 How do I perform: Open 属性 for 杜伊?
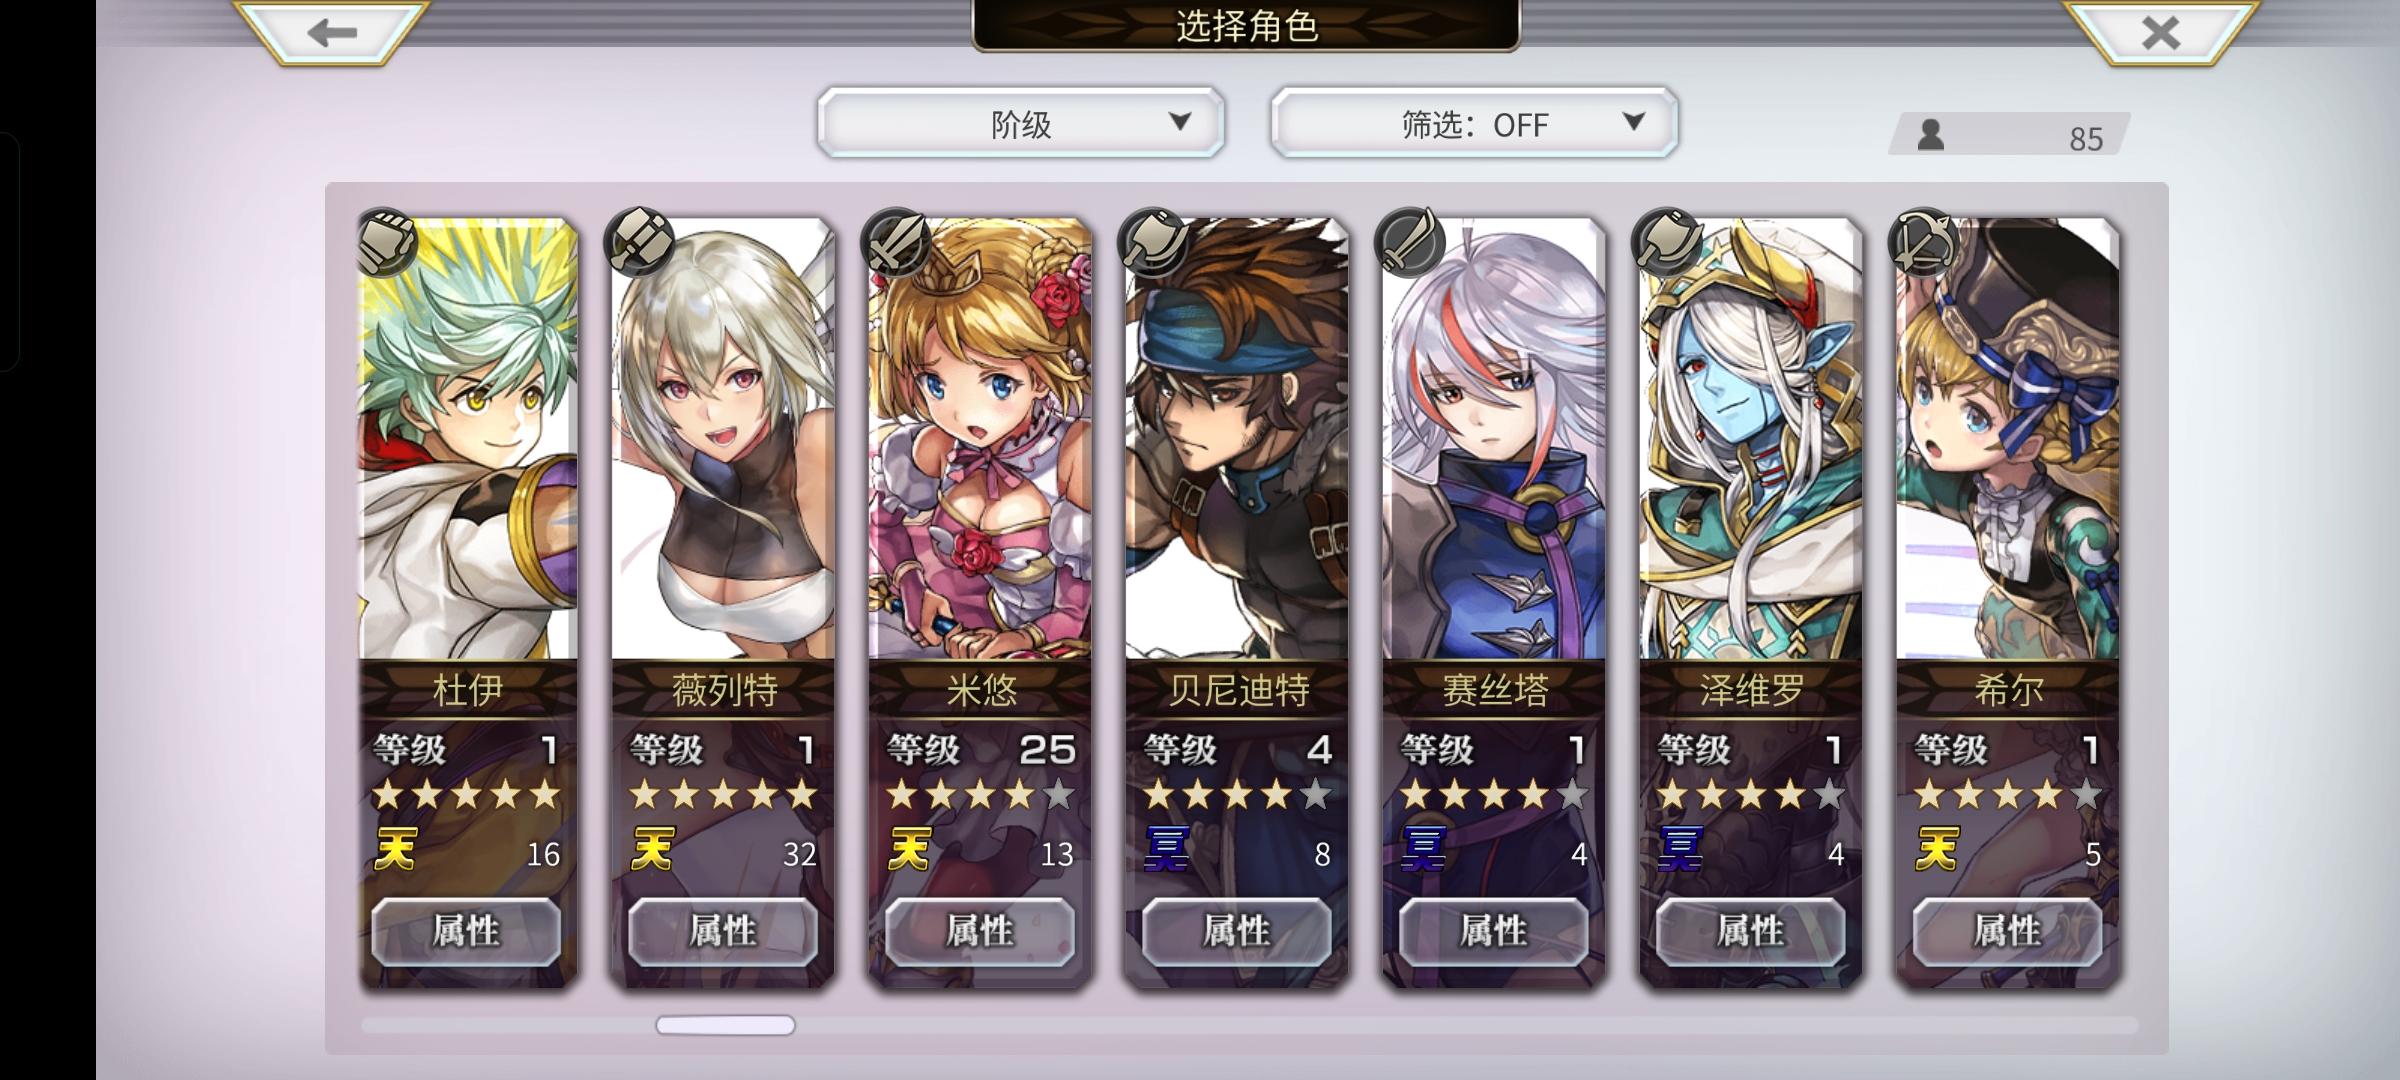tap(466, 931)
